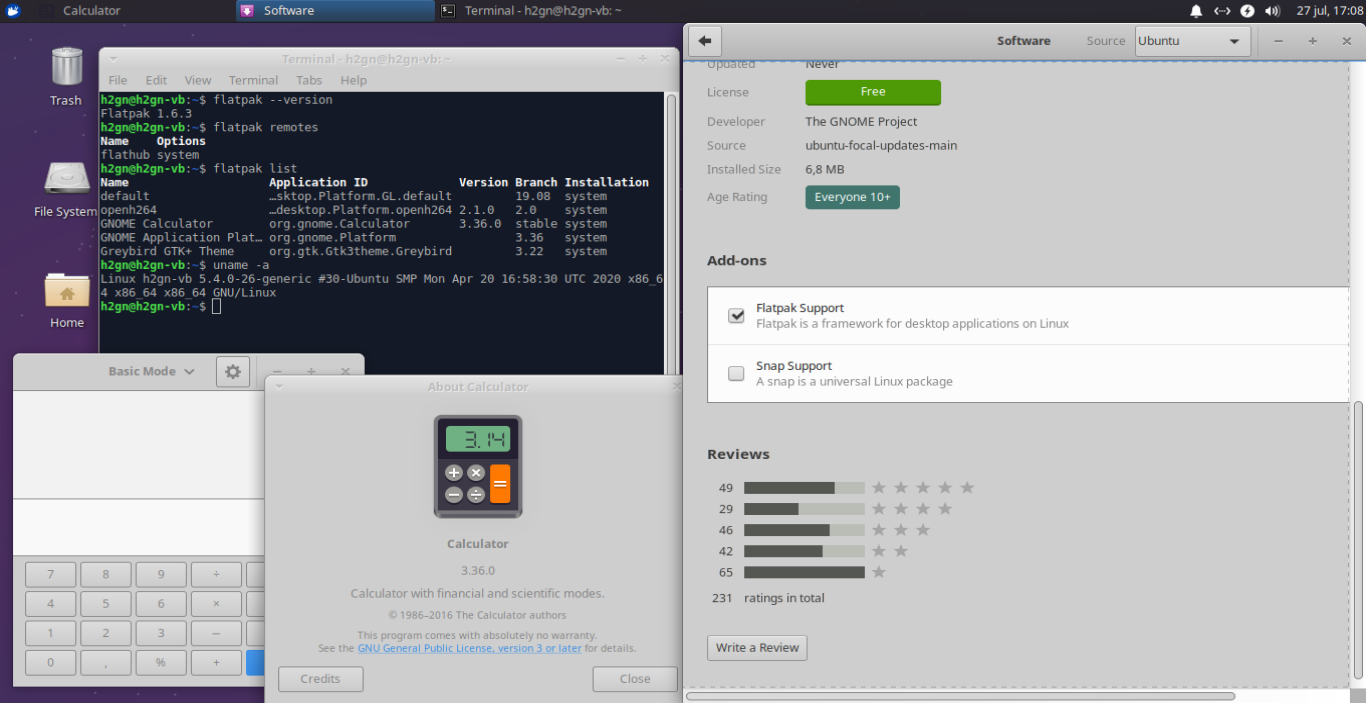Open Calculator preferences via the gear icon

[233, 371]
